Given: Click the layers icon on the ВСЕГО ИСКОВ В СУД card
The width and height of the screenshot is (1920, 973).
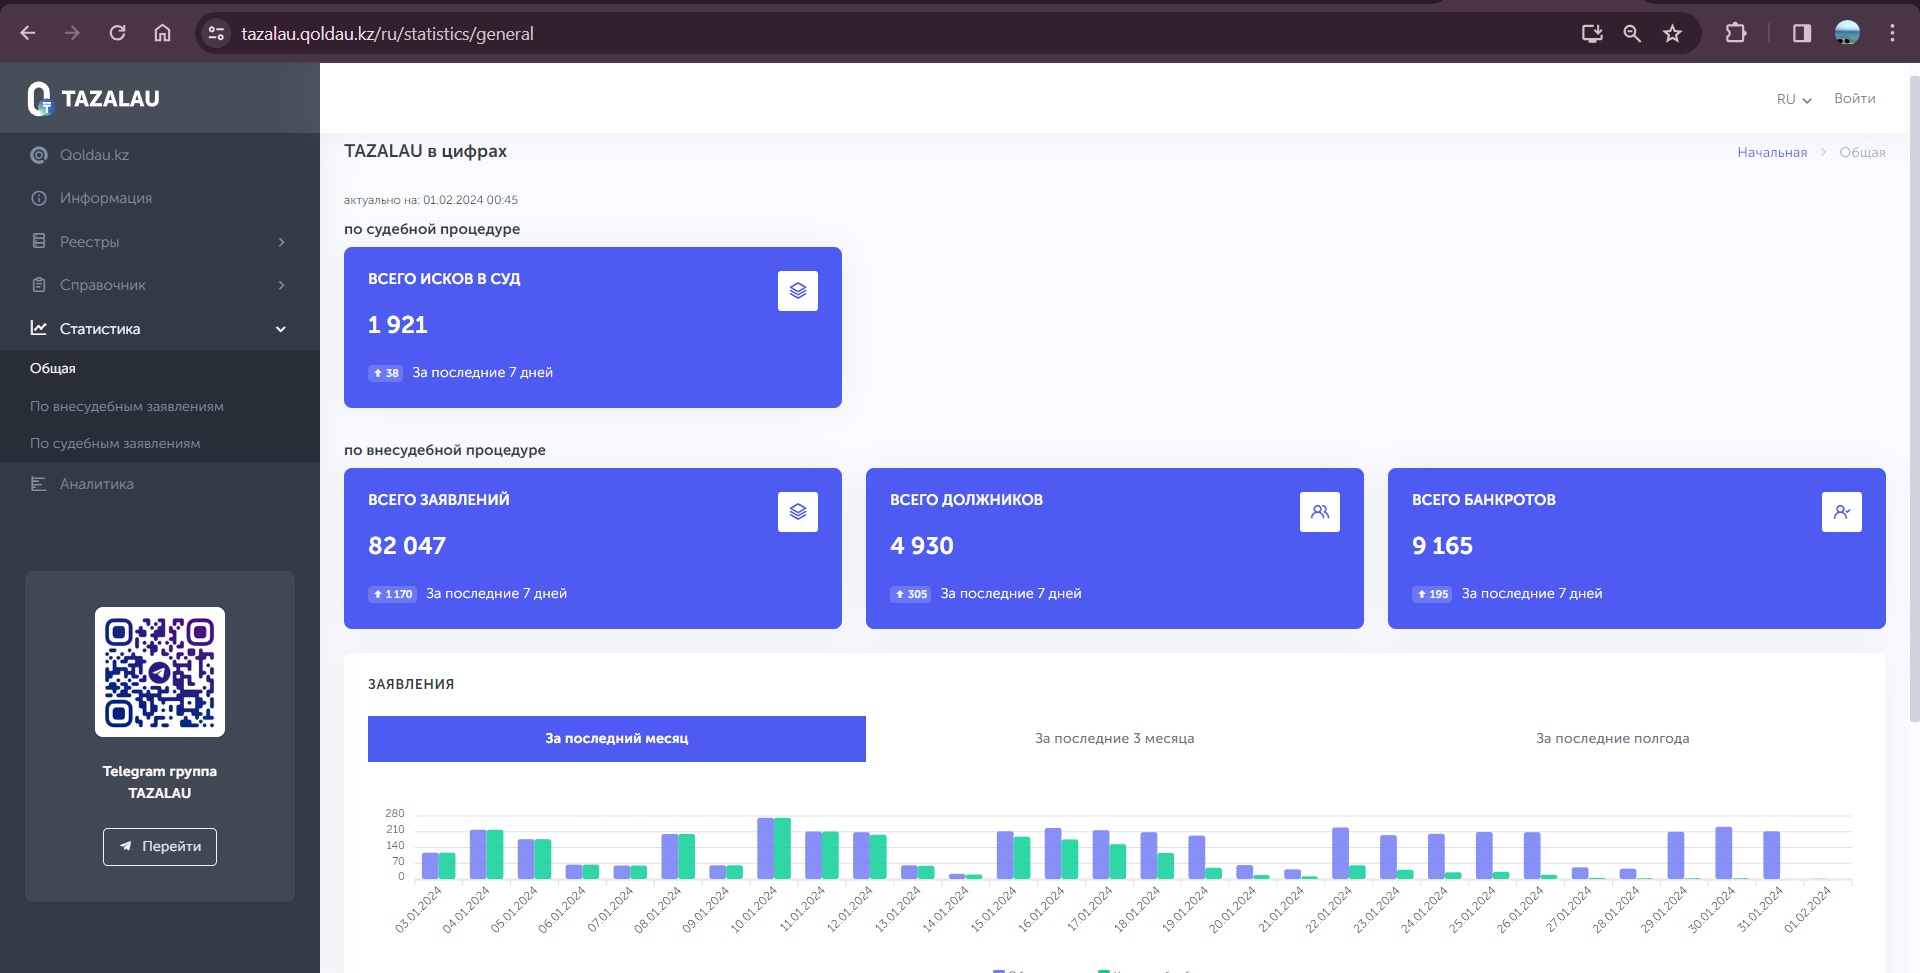Looking at the screenshot, I should (x=797, y=291).
